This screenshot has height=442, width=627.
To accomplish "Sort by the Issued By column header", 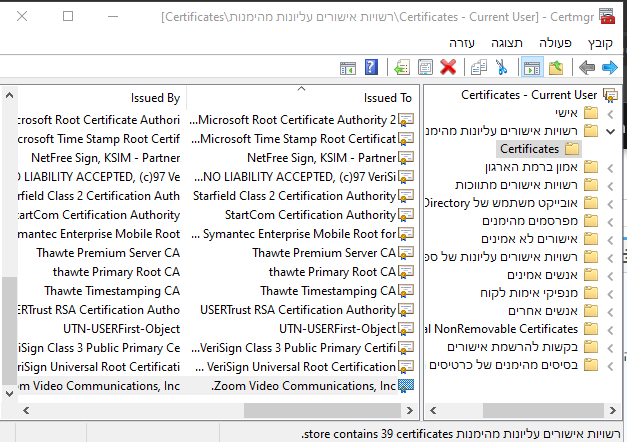I will [102, 98].
